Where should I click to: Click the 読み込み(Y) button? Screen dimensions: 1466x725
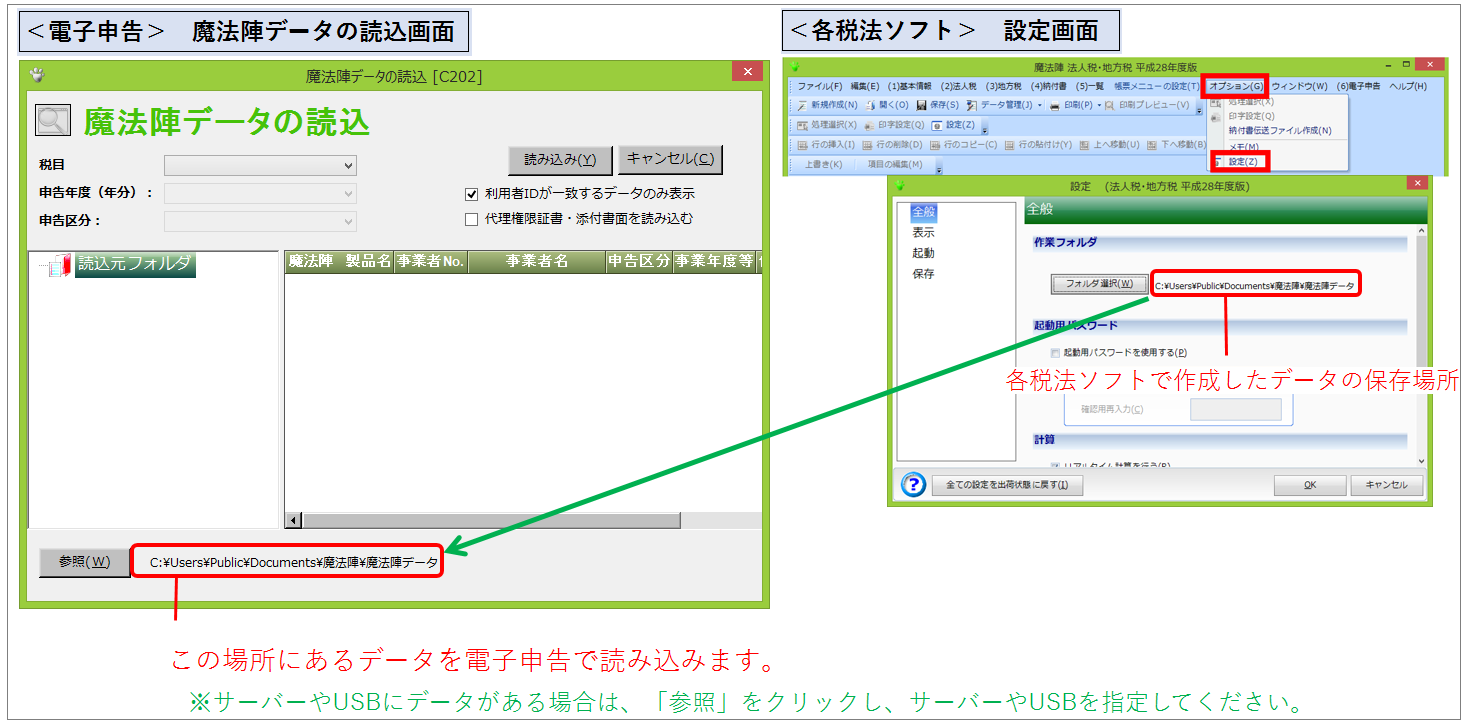click(x=560, y=159)
